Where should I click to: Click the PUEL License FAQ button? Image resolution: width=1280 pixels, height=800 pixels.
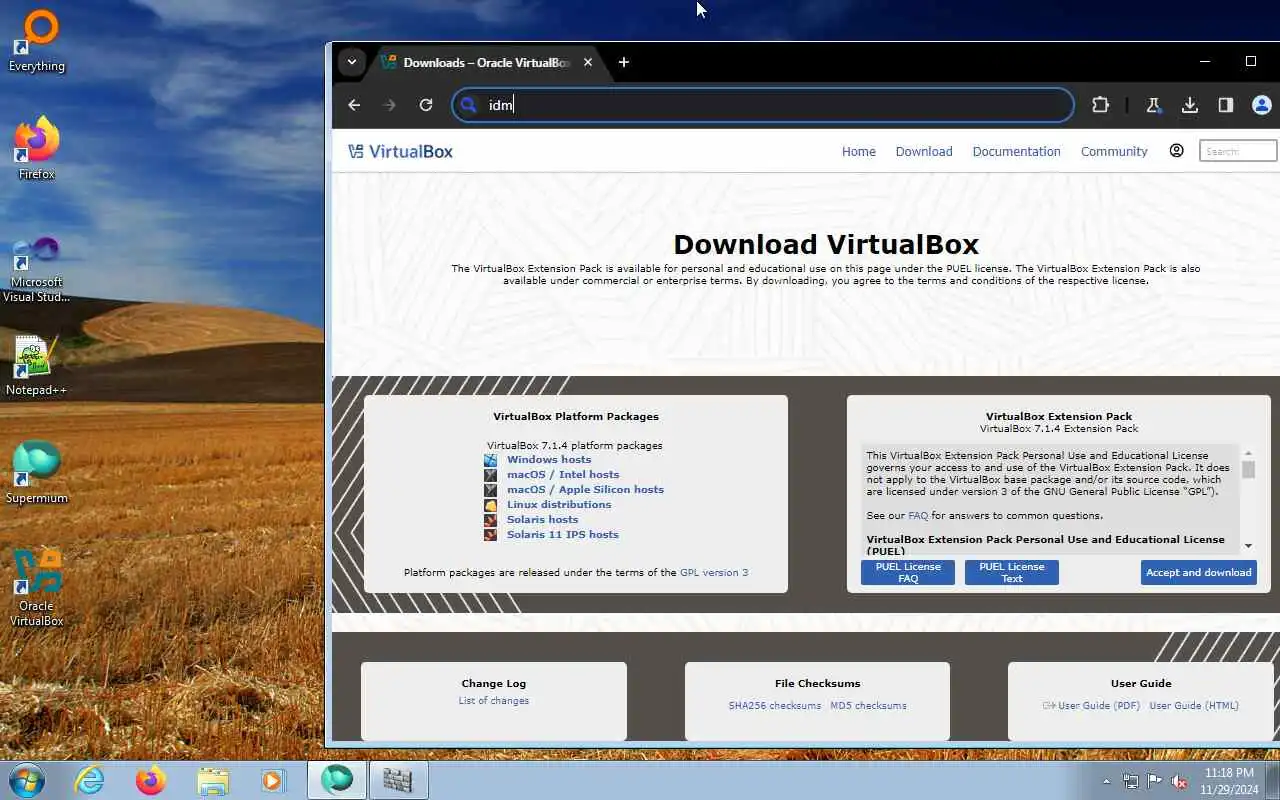pos(908,572)
